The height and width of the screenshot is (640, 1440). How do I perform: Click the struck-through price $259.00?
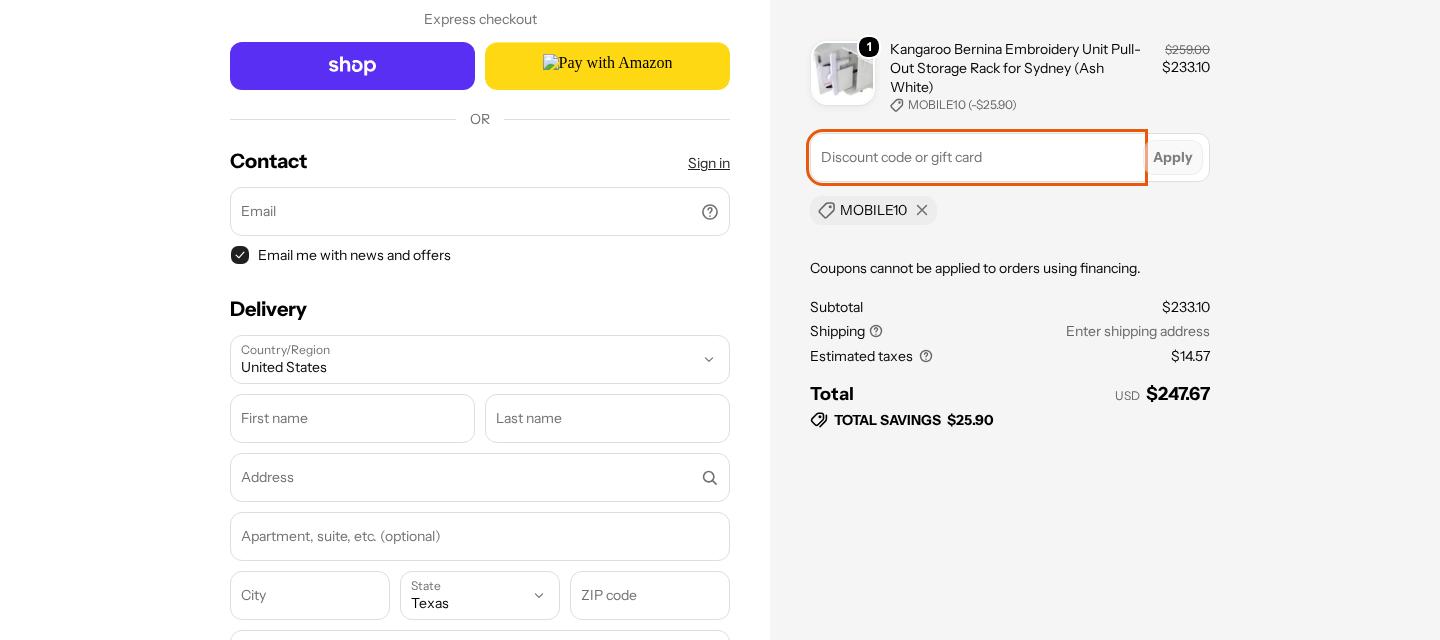pyautogui.click(x=1187, y=50)
